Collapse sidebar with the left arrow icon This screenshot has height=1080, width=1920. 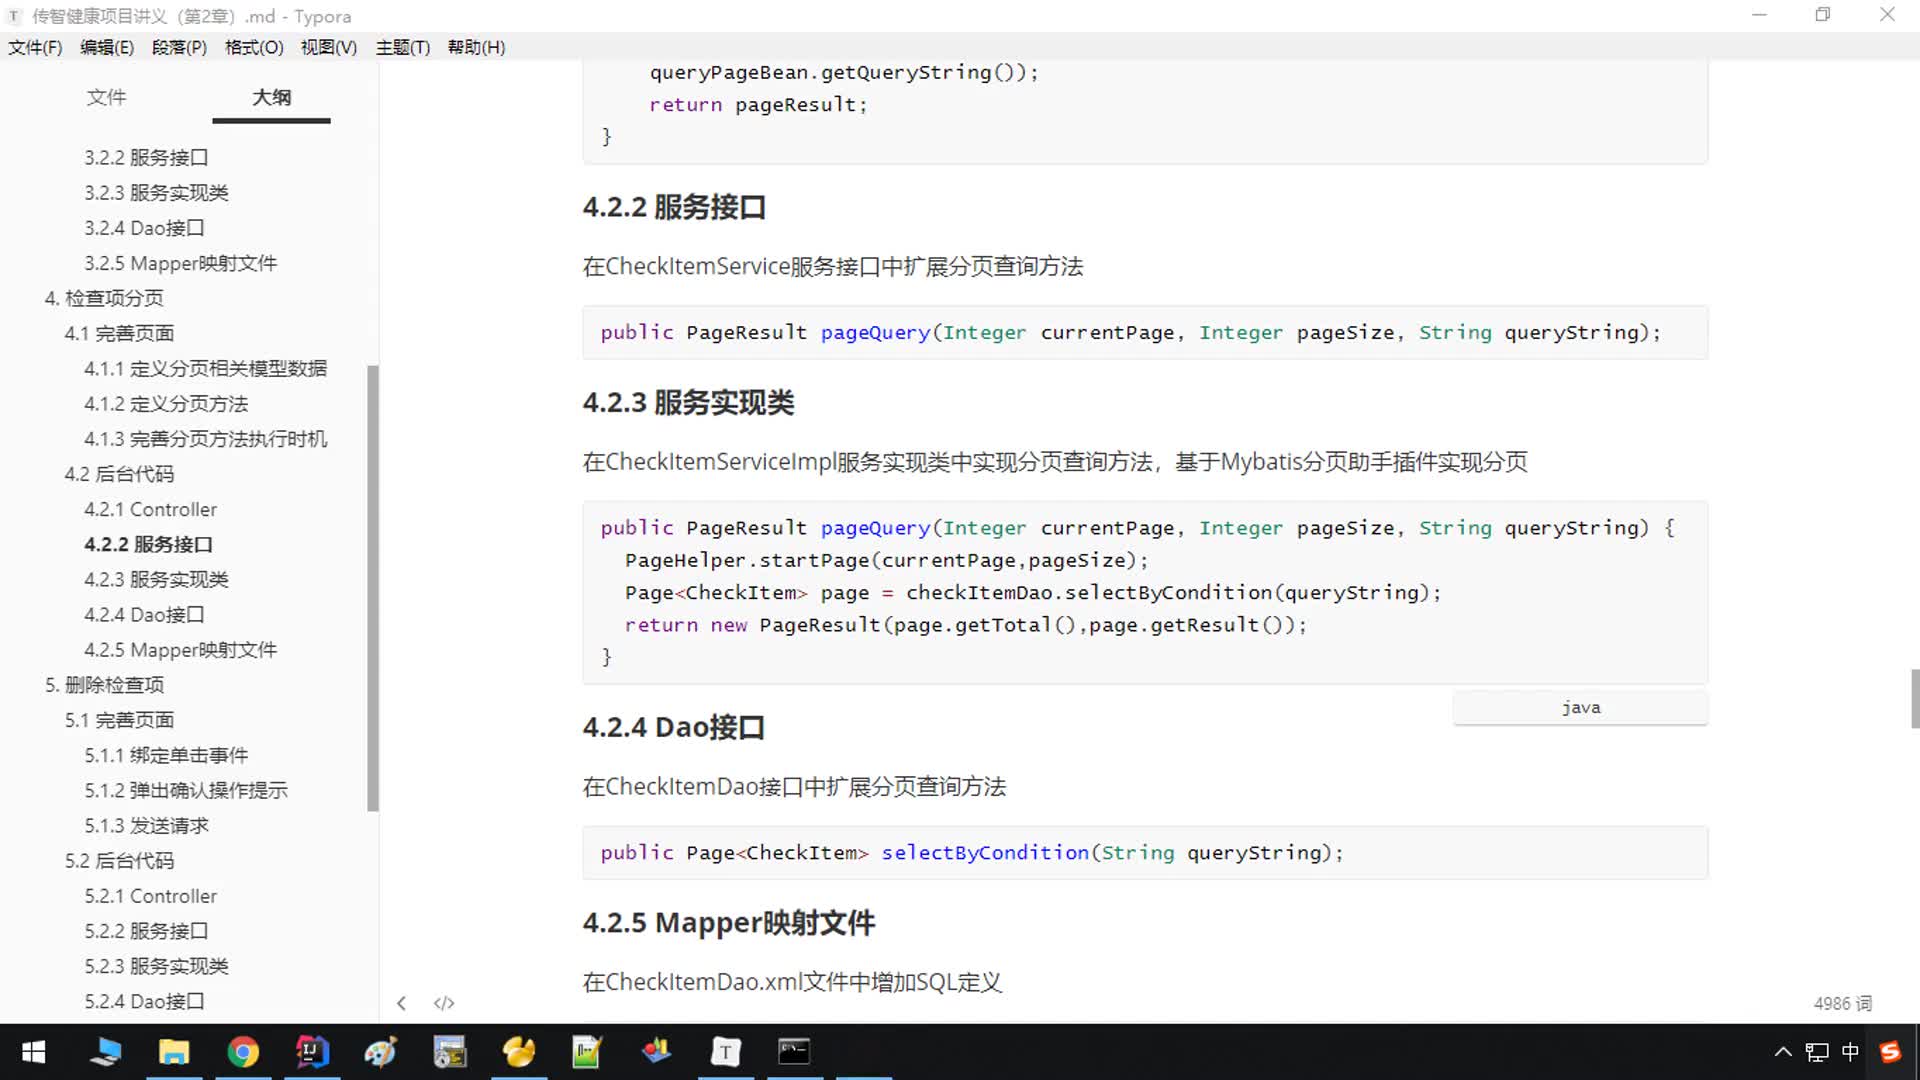coord(401,1003)
